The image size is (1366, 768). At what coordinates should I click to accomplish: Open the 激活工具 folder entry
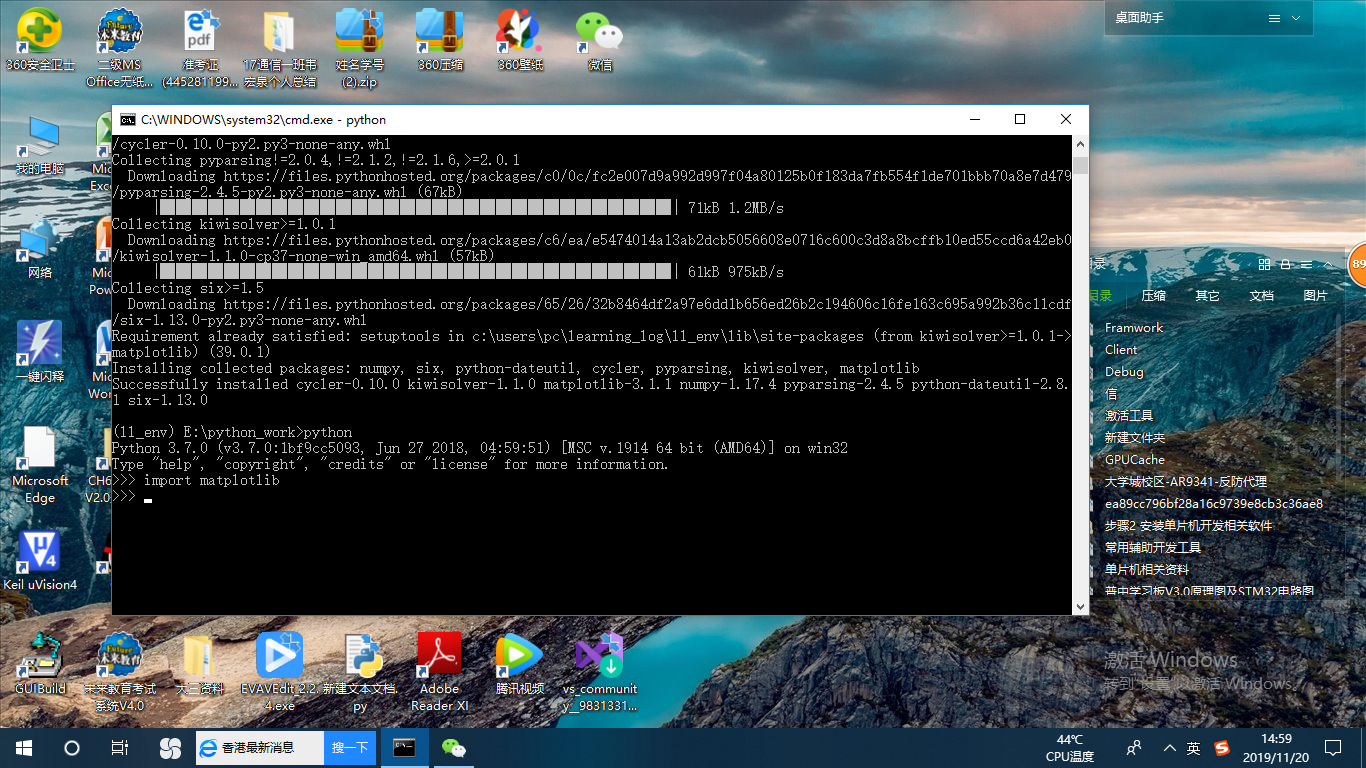click(1129, 416)
